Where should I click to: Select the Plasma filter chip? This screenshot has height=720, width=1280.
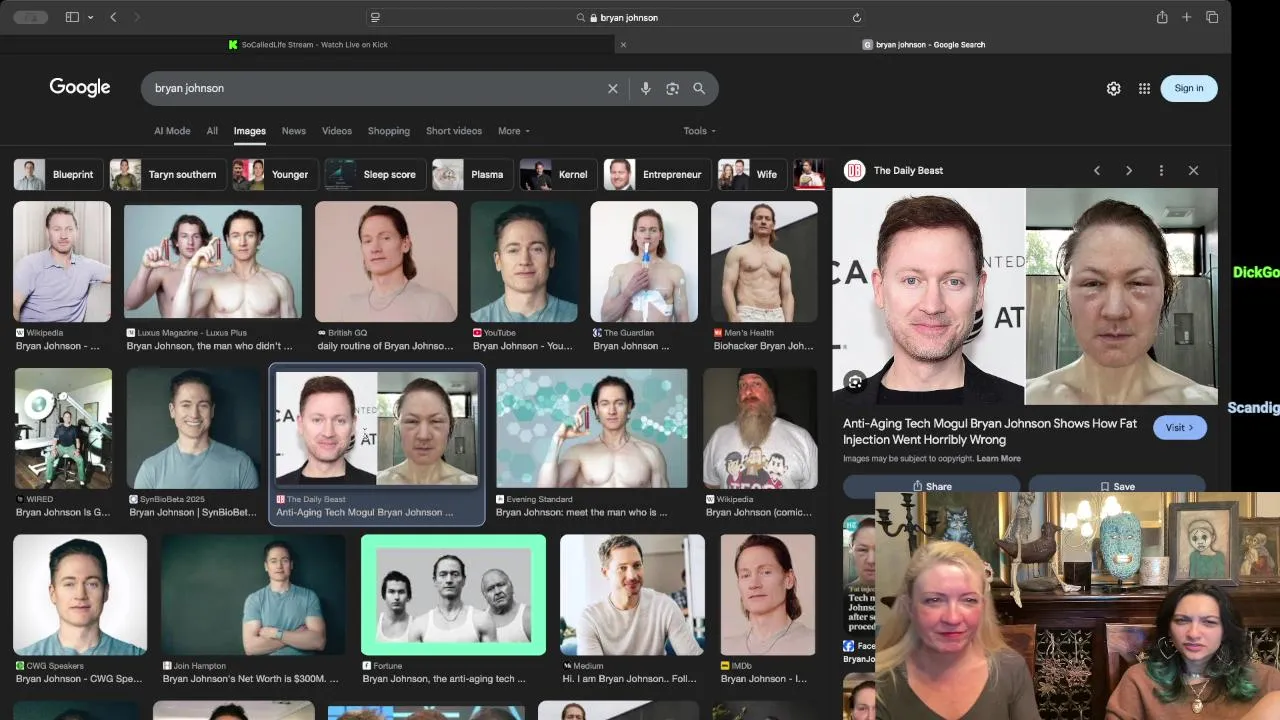click(x=471, y=174)
